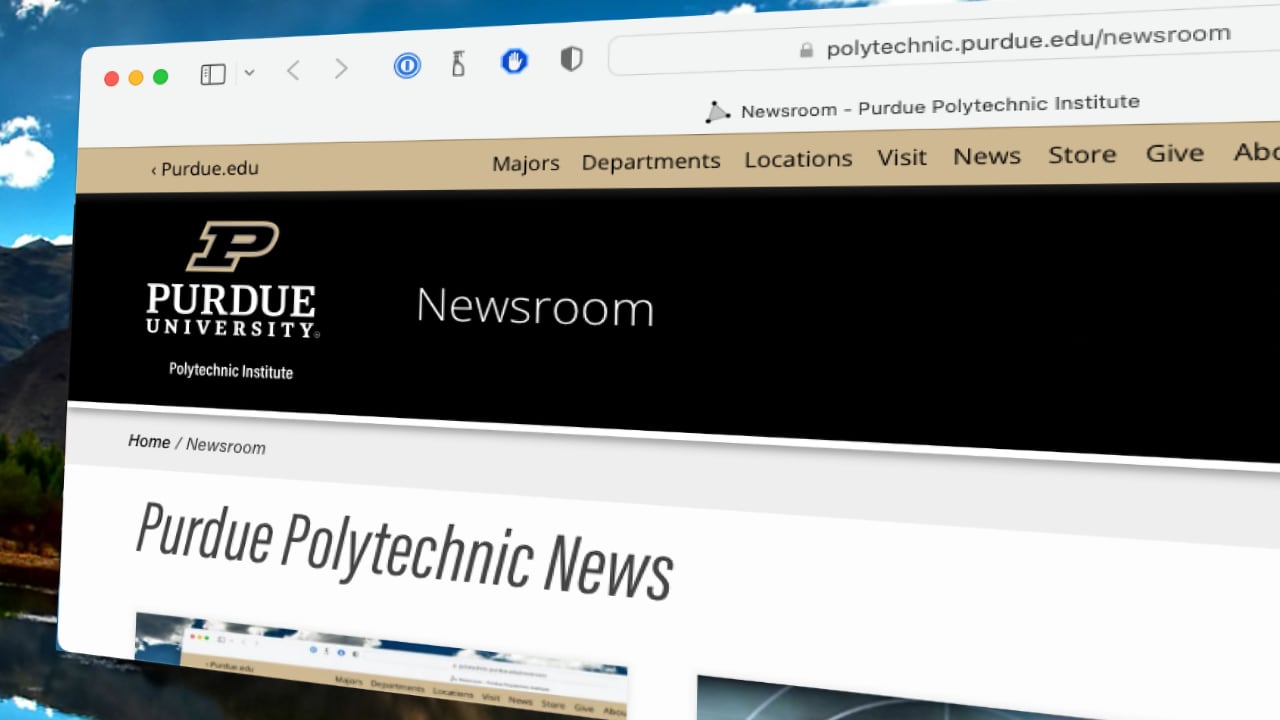Image resolution: width=1280 pixels, height=720 pixels.
Task: Open the sidebar tab group dropdown chevron
Action: click(x=249, y=72)
